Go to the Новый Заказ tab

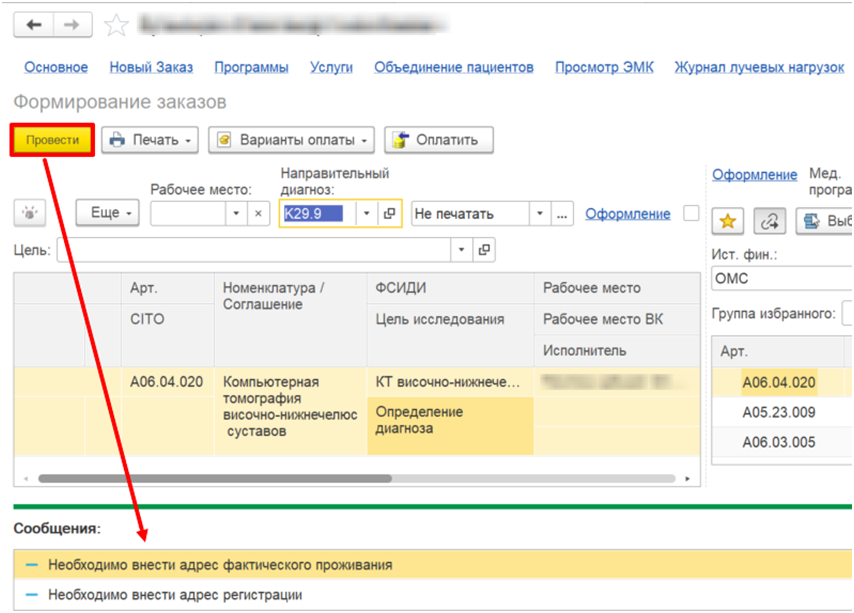[x=151, y=67]
